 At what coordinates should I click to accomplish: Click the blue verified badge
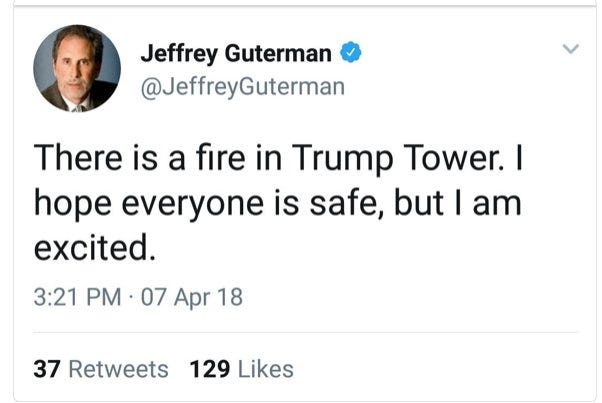pyautogui.click(x=351, y=53)
